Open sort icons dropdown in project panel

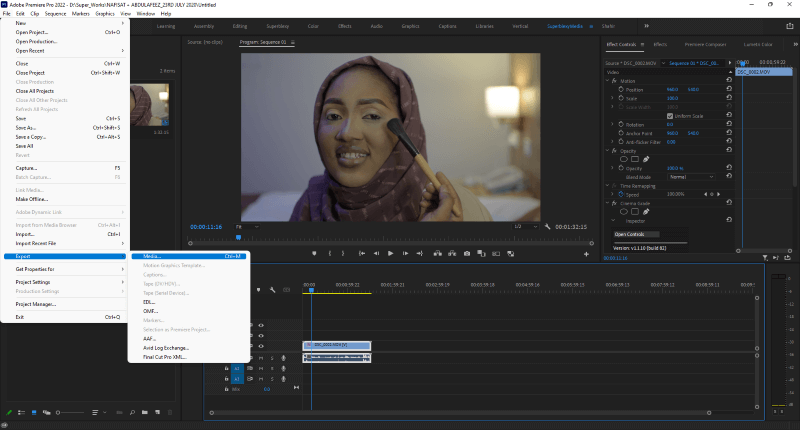point(97,412)
